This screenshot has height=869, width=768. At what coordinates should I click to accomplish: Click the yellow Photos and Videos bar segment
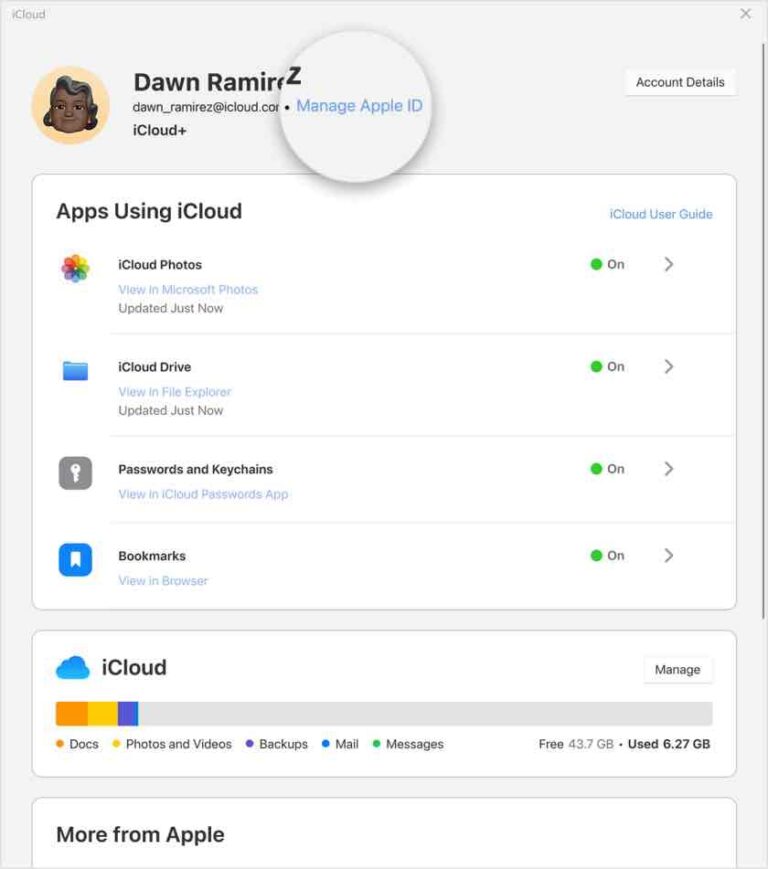(x=103, y=713)
